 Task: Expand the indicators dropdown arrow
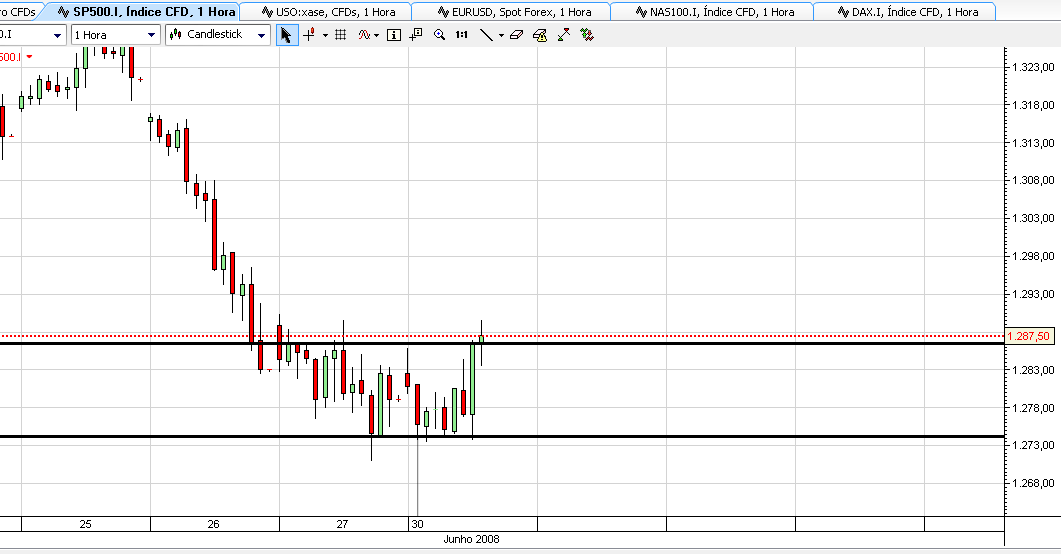(377, 35)
